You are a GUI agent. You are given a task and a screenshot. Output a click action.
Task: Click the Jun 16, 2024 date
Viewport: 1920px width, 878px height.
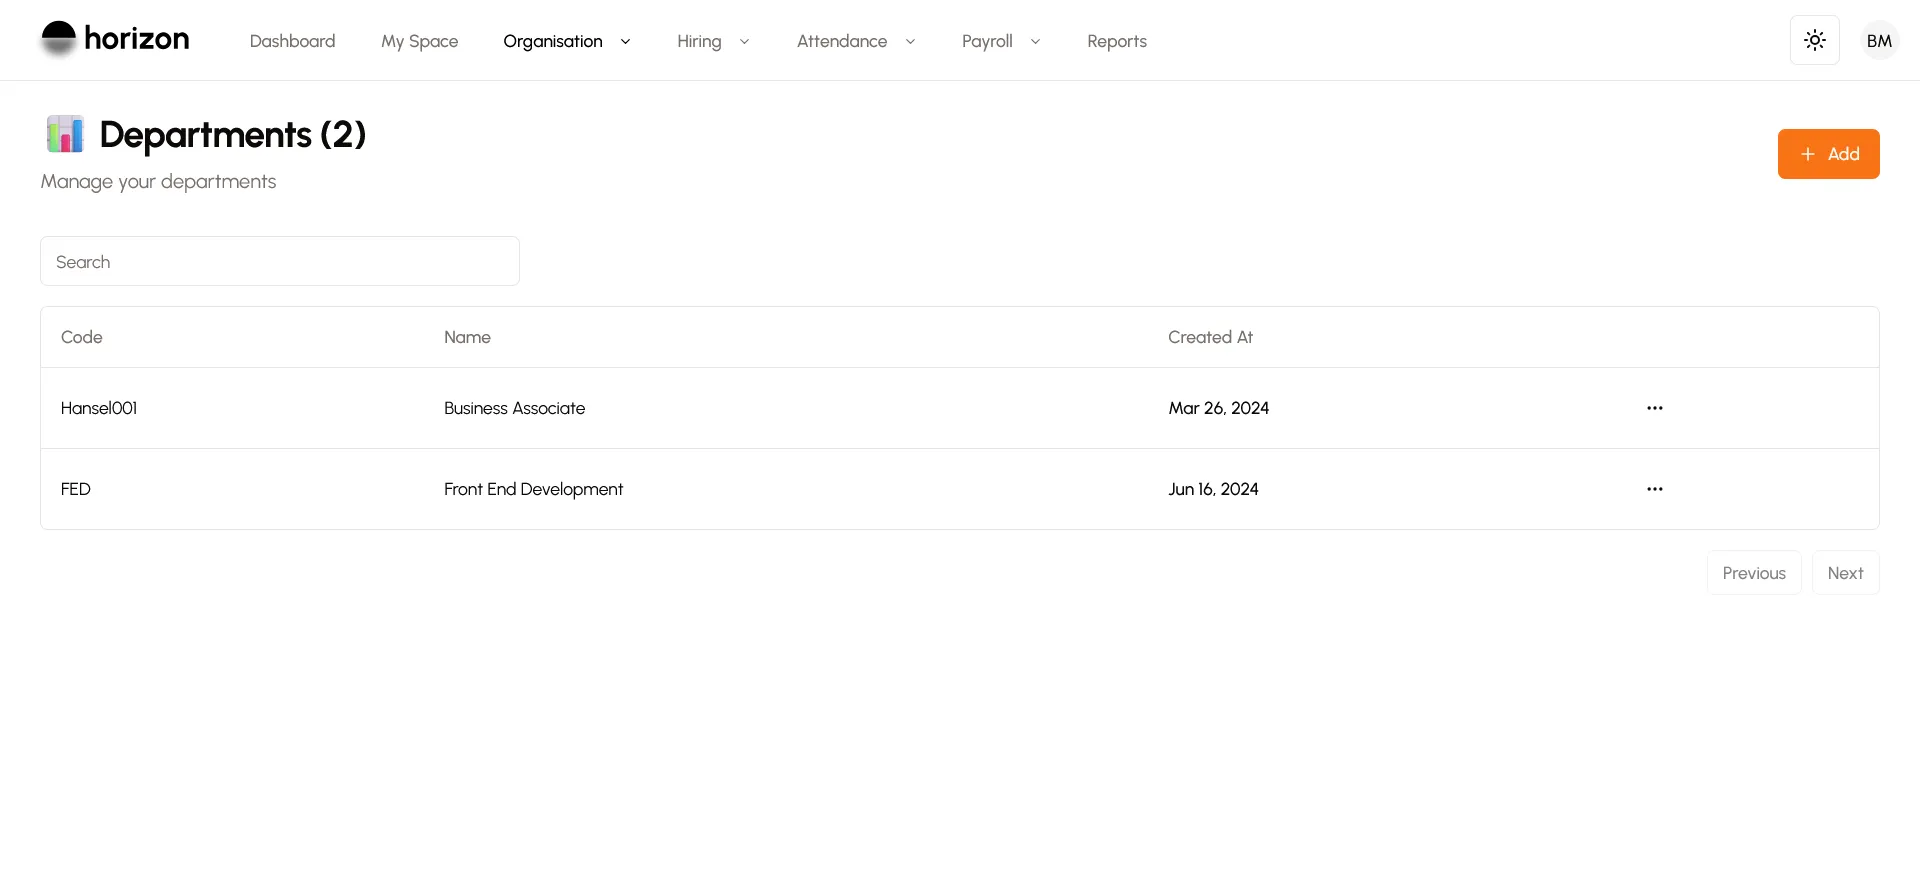pyautogui.click(x=1213, y=489)
